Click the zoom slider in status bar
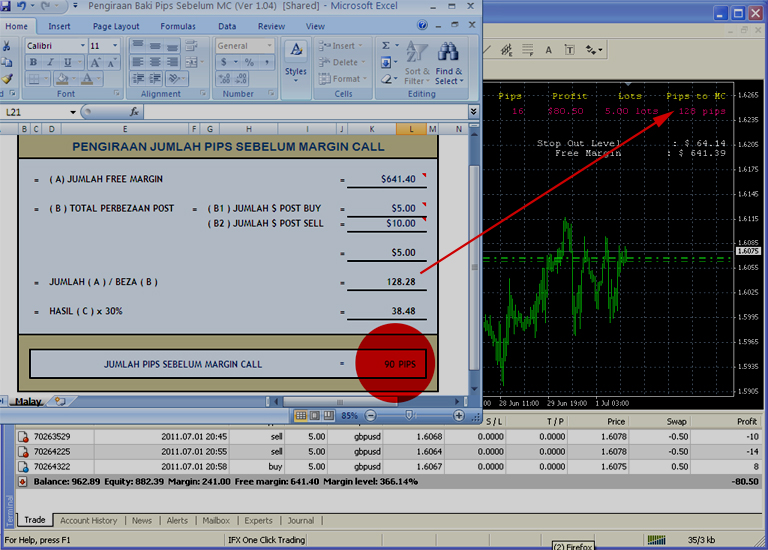 pos(409,415)
